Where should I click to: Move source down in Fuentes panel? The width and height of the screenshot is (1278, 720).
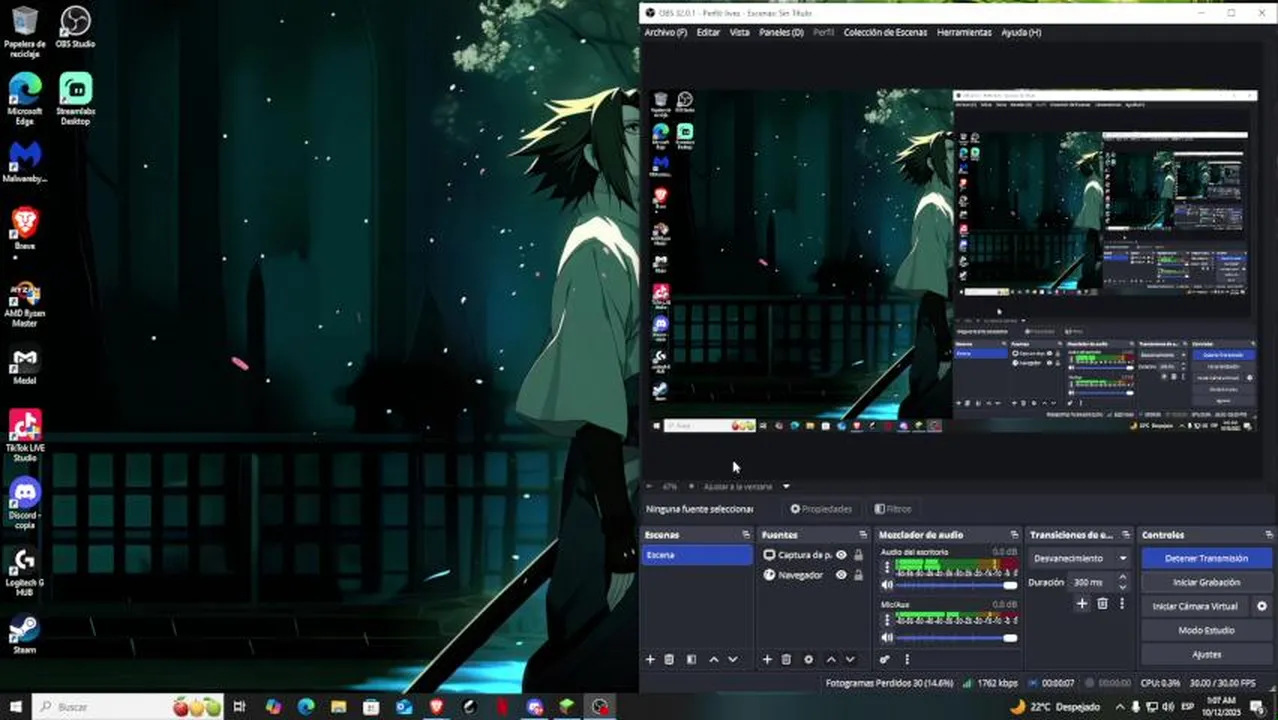[x=850, y=659]
